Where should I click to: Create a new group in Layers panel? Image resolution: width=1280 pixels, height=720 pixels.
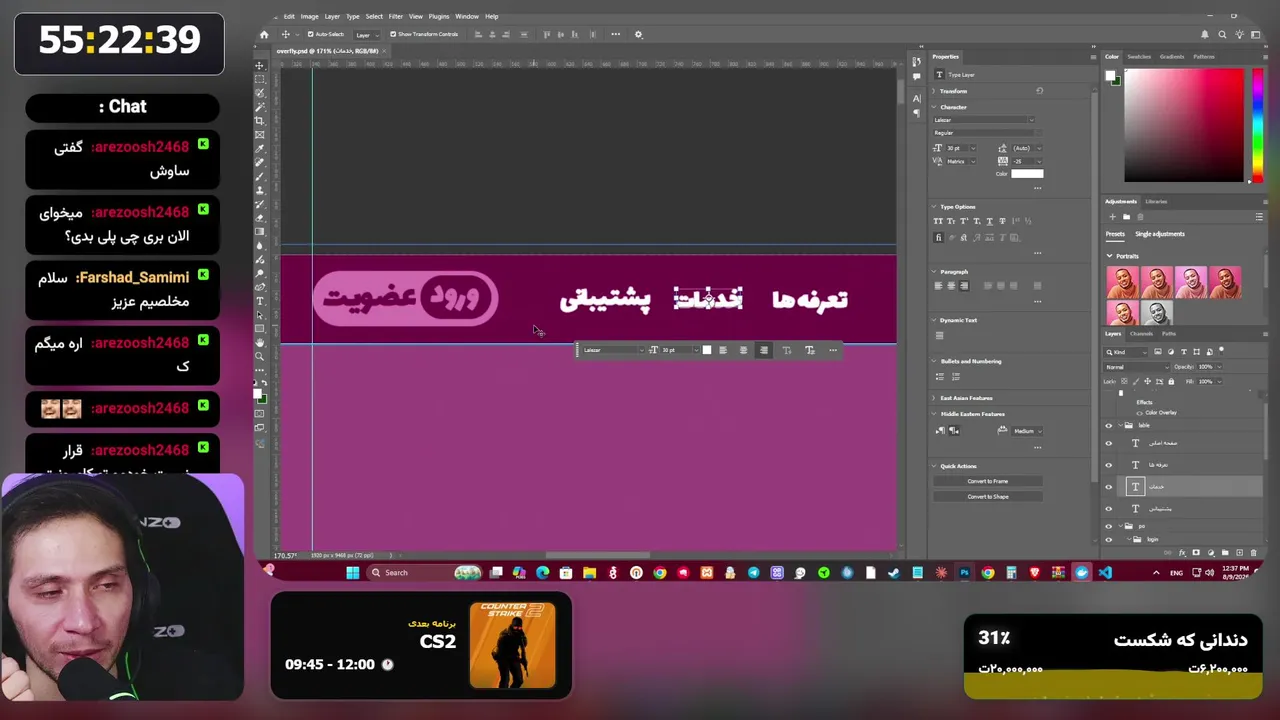point(1225,553)
